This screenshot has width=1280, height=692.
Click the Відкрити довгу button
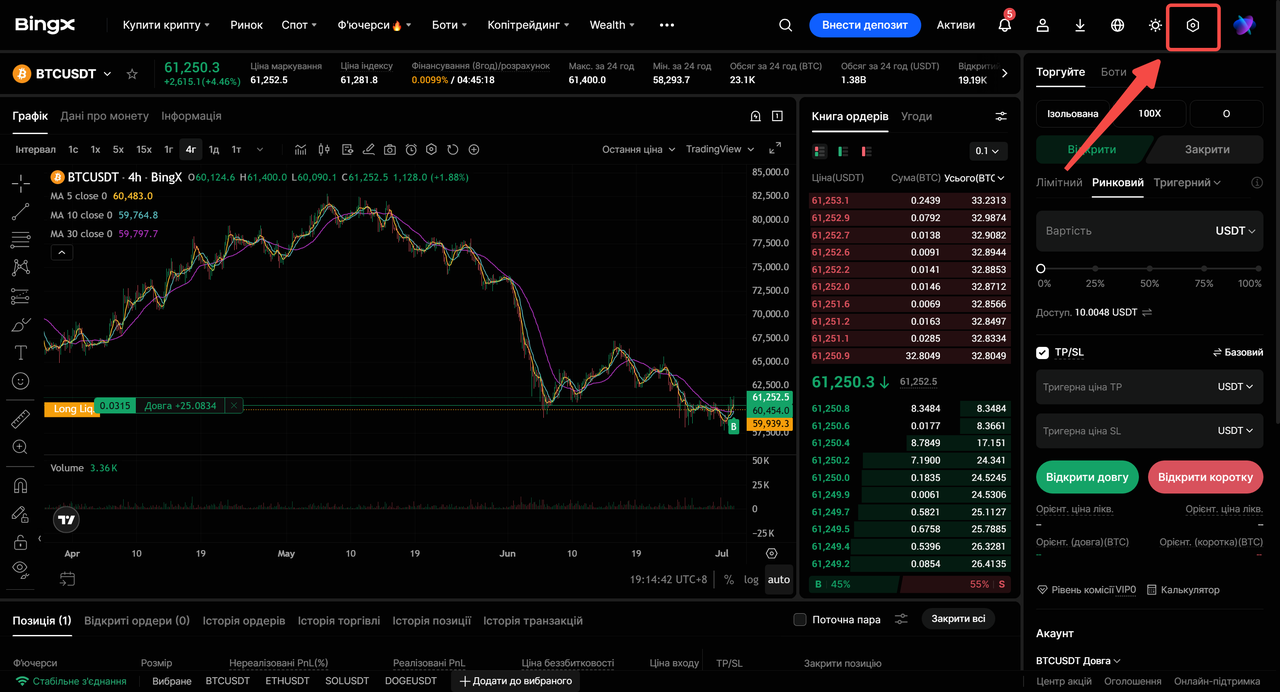tap(1087, 477)
